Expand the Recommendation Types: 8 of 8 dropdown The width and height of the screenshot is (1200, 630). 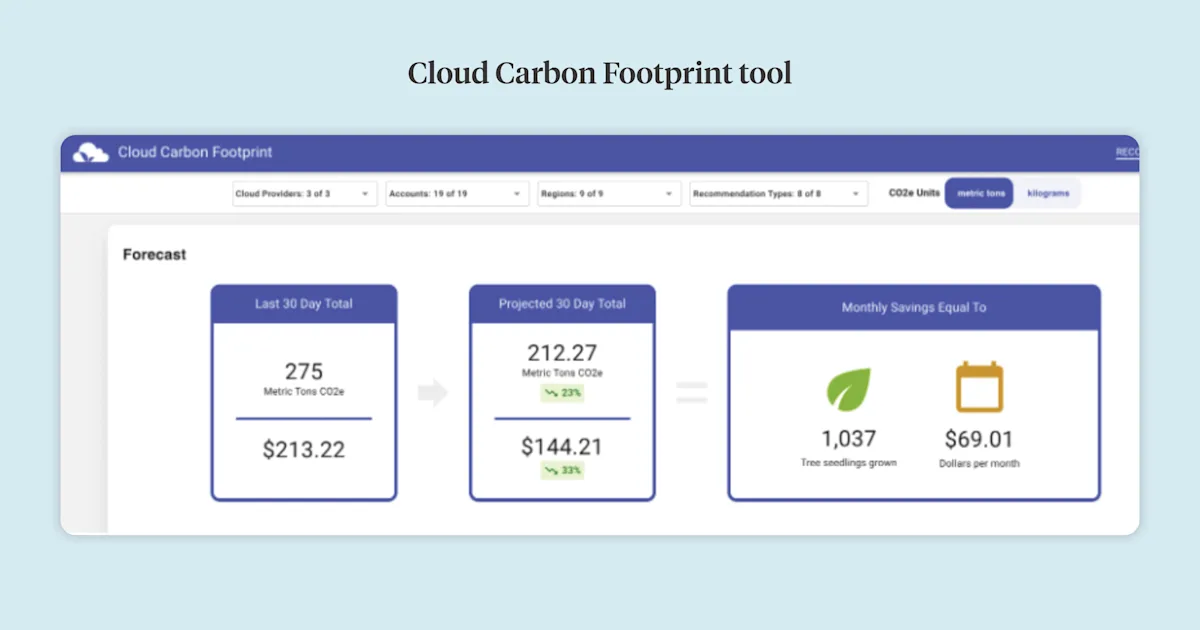click(778, 194)
